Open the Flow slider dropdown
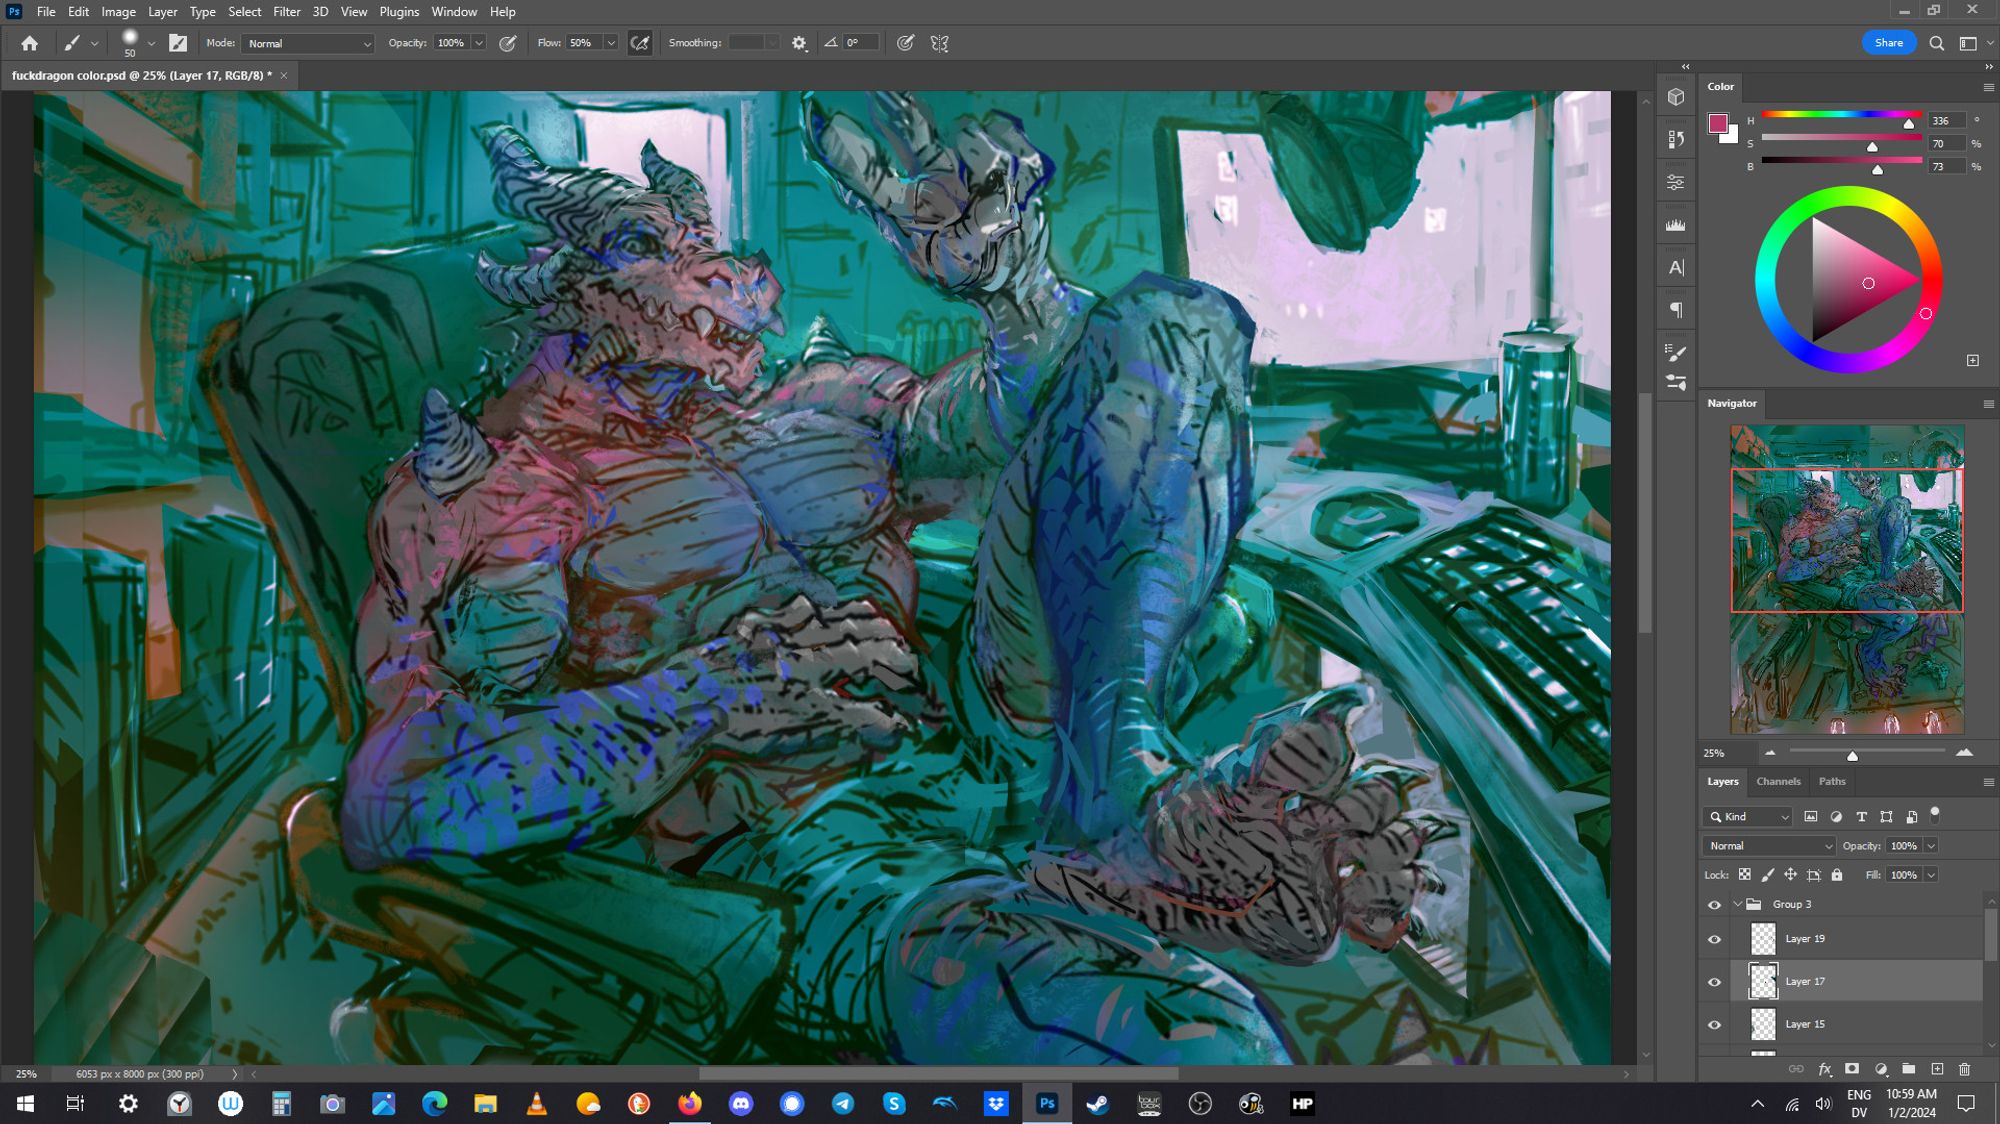This screenshot has height=1124, width=2000. [611, 43]
